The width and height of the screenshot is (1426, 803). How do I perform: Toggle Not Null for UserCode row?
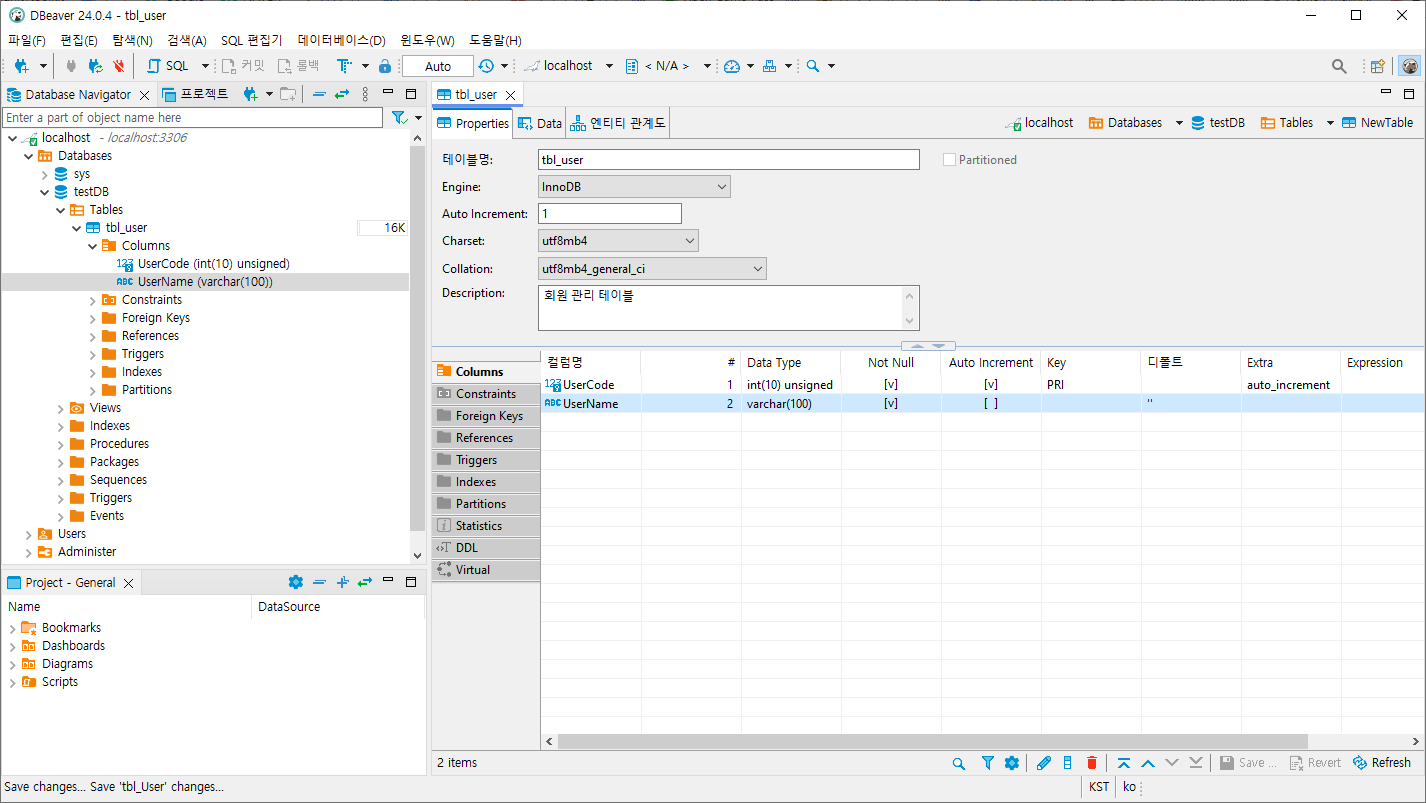(891, 385)
